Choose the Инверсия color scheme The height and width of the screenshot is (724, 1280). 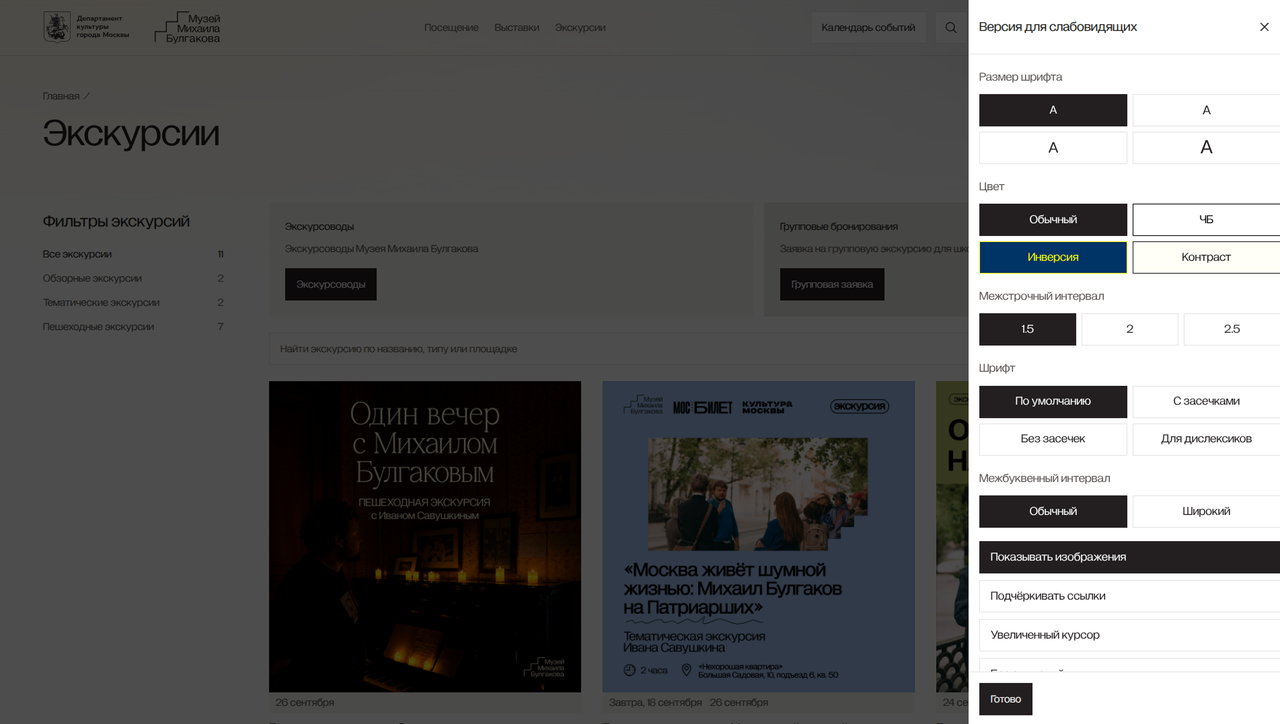[1053, 257]
